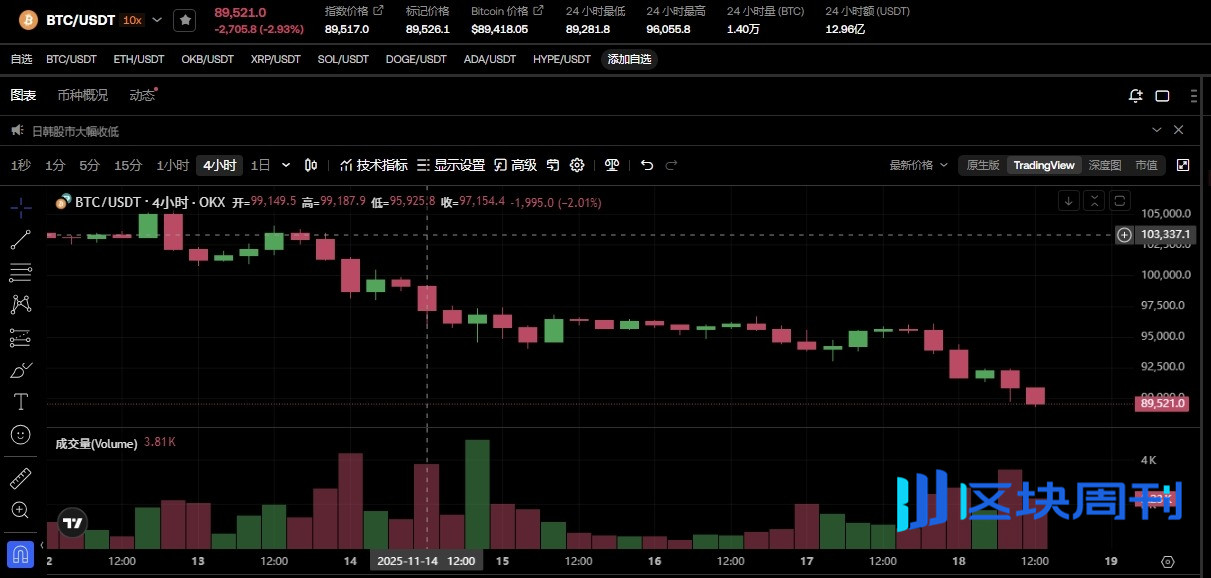This screenshot has width=1211, height=578.
Task: Expand the BTC/USDT pair selector arrow
Action: click(x=158, y=20)
